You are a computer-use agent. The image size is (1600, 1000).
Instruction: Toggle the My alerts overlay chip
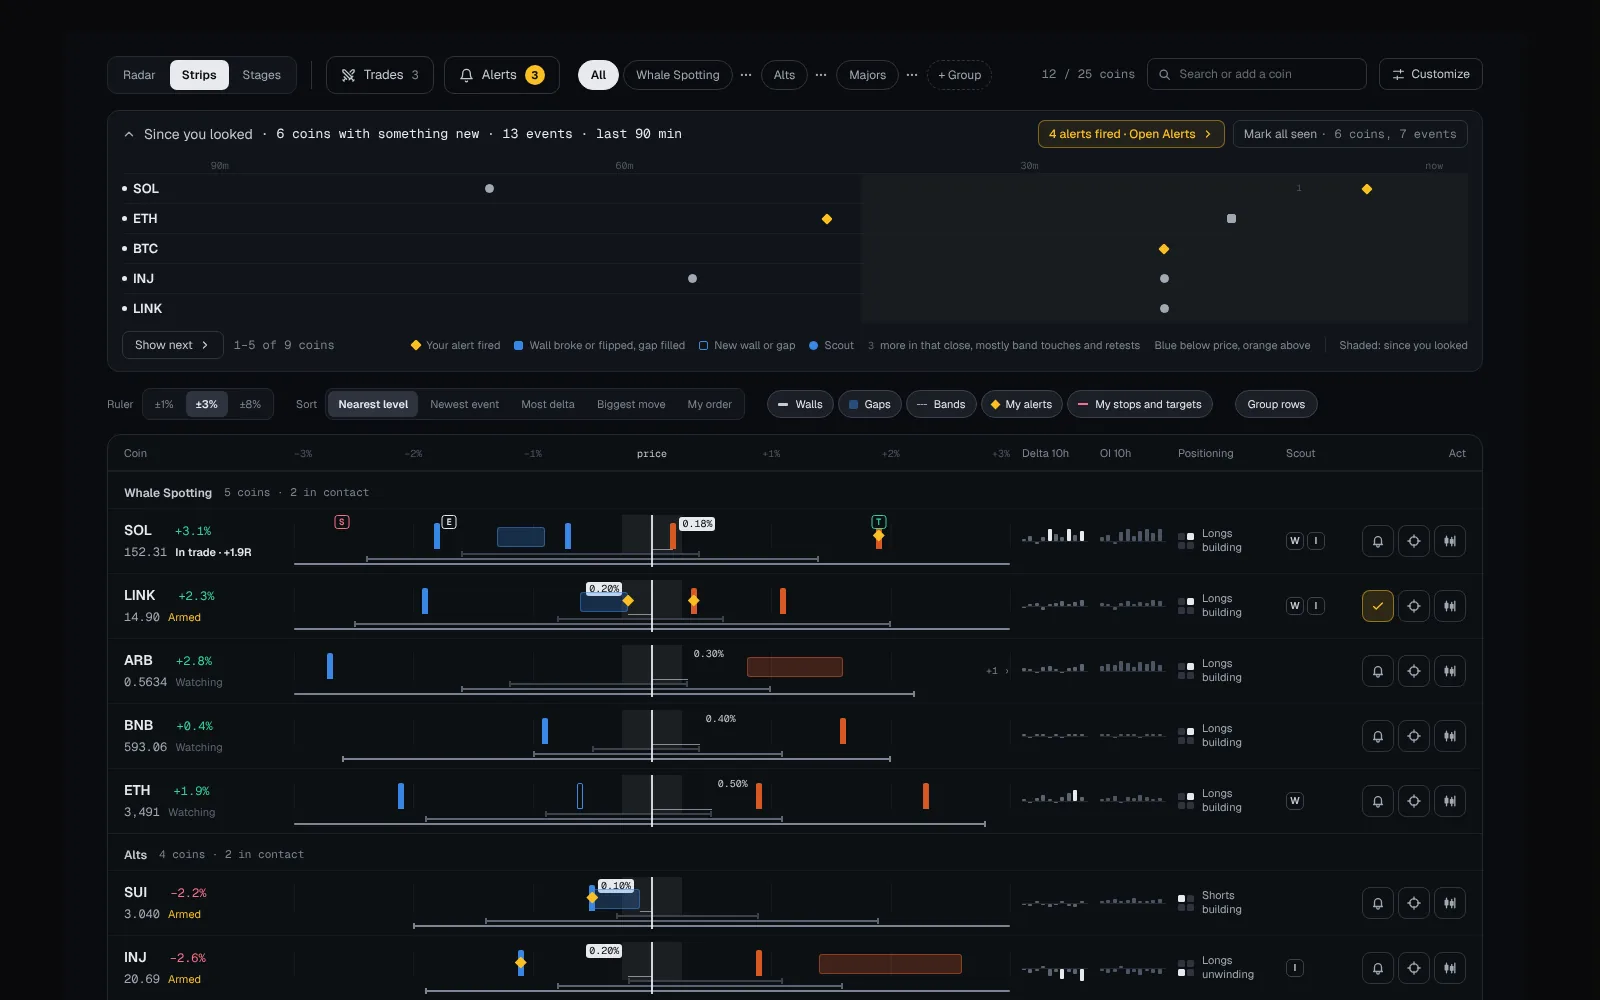pyautogui.click(x=1021, y=404)
